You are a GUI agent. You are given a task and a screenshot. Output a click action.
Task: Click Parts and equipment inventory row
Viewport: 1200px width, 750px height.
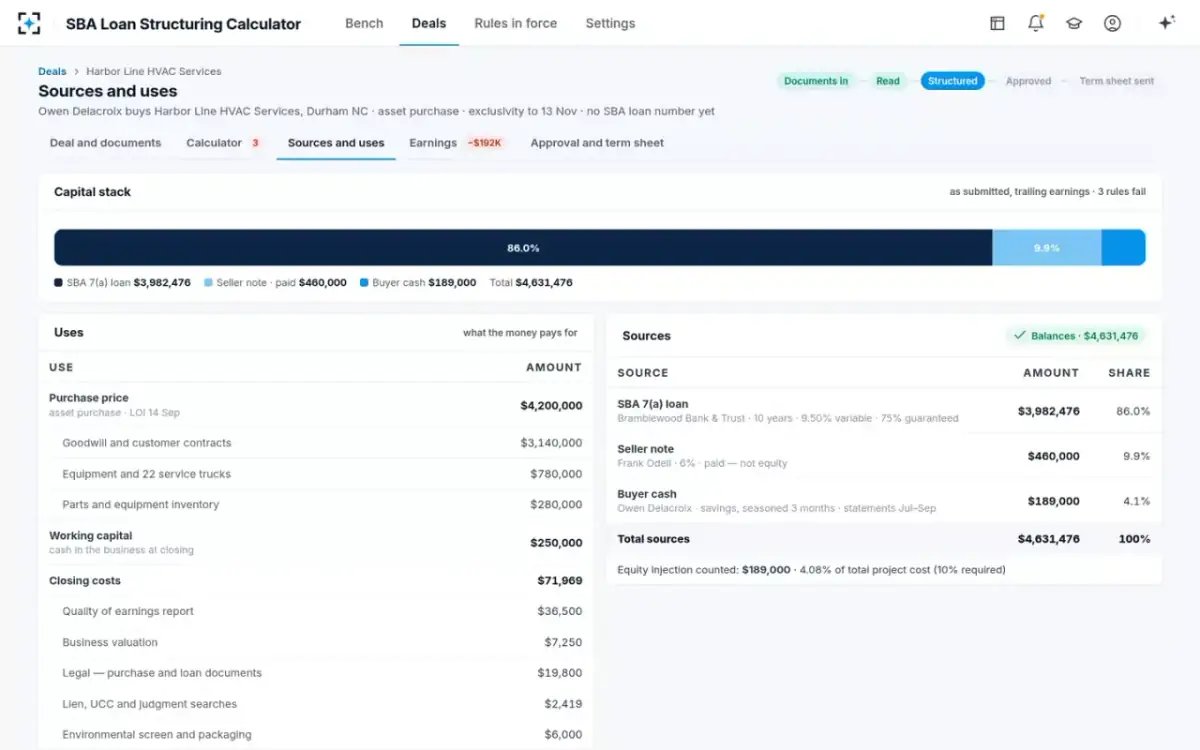point(315,505)
